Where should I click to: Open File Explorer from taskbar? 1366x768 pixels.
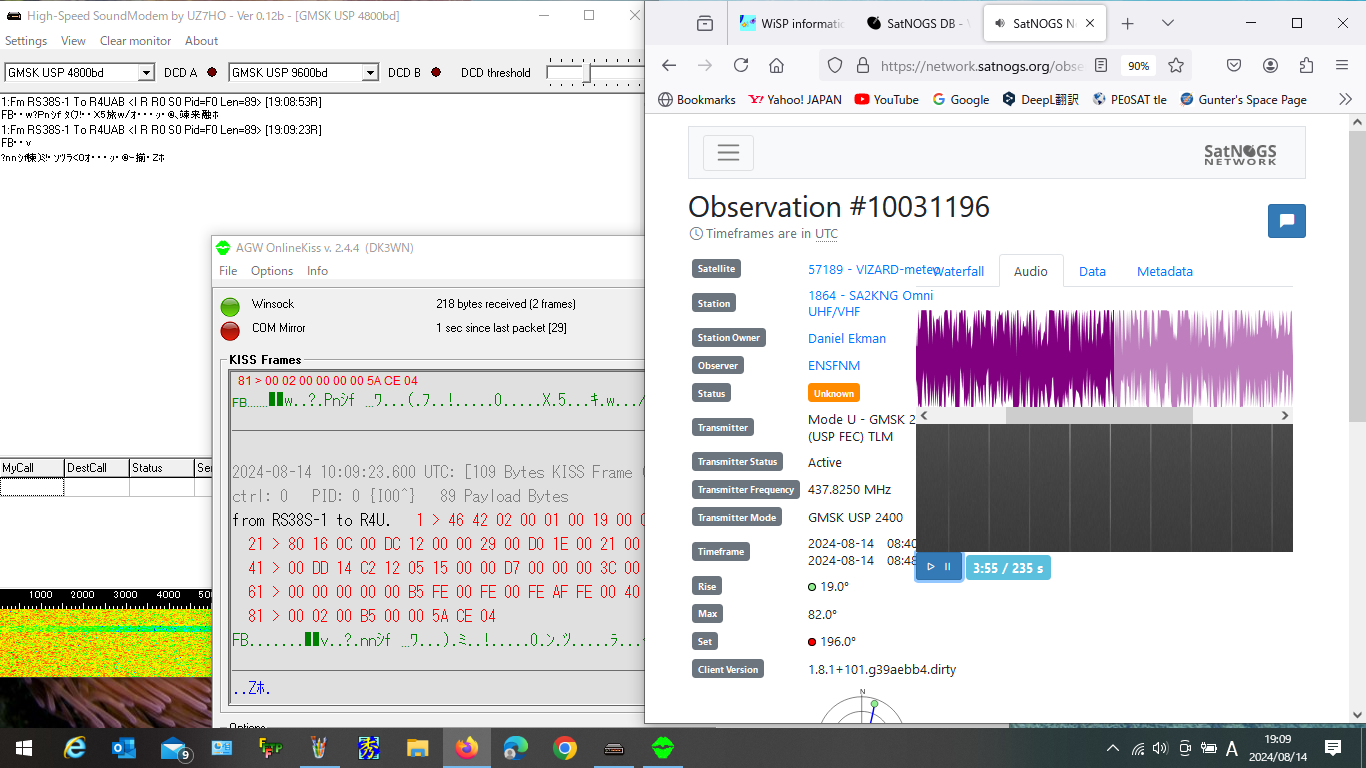[x=418, y=747]
